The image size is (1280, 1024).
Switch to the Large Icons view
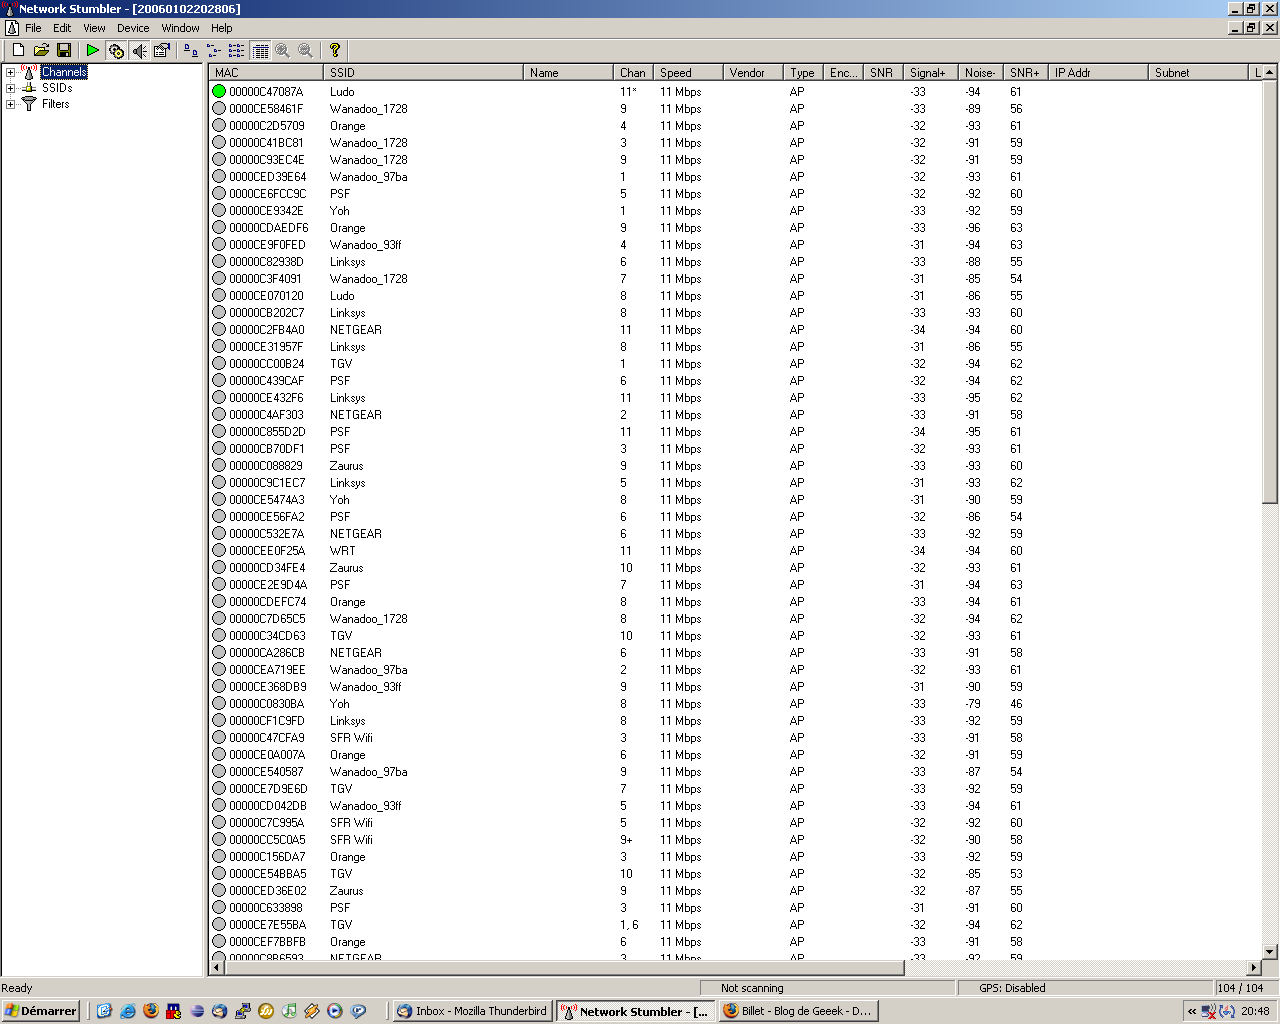190,50
